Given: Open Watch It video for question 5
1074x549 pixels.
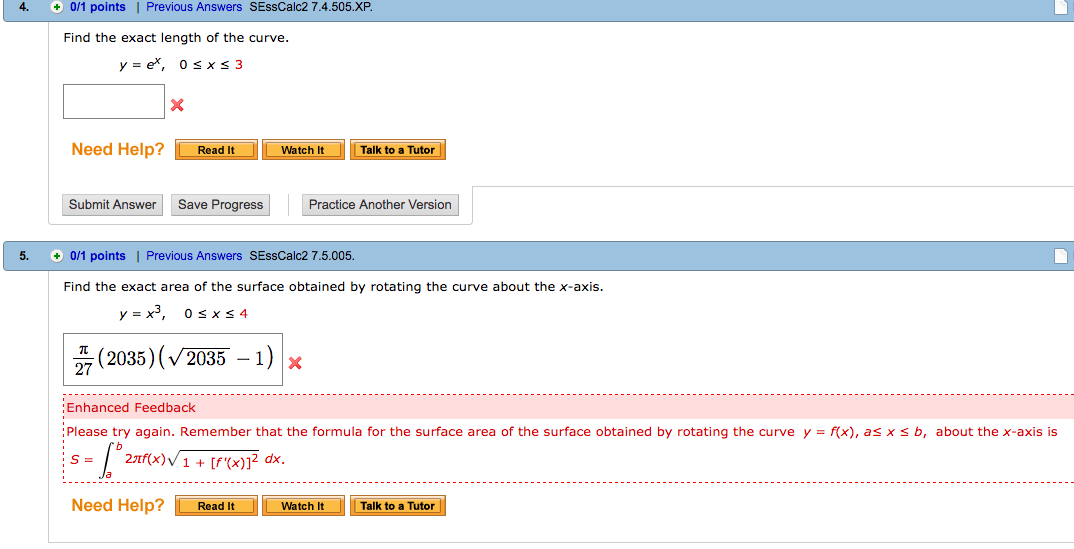Looking at the screenshot, I should click(303, 506).
